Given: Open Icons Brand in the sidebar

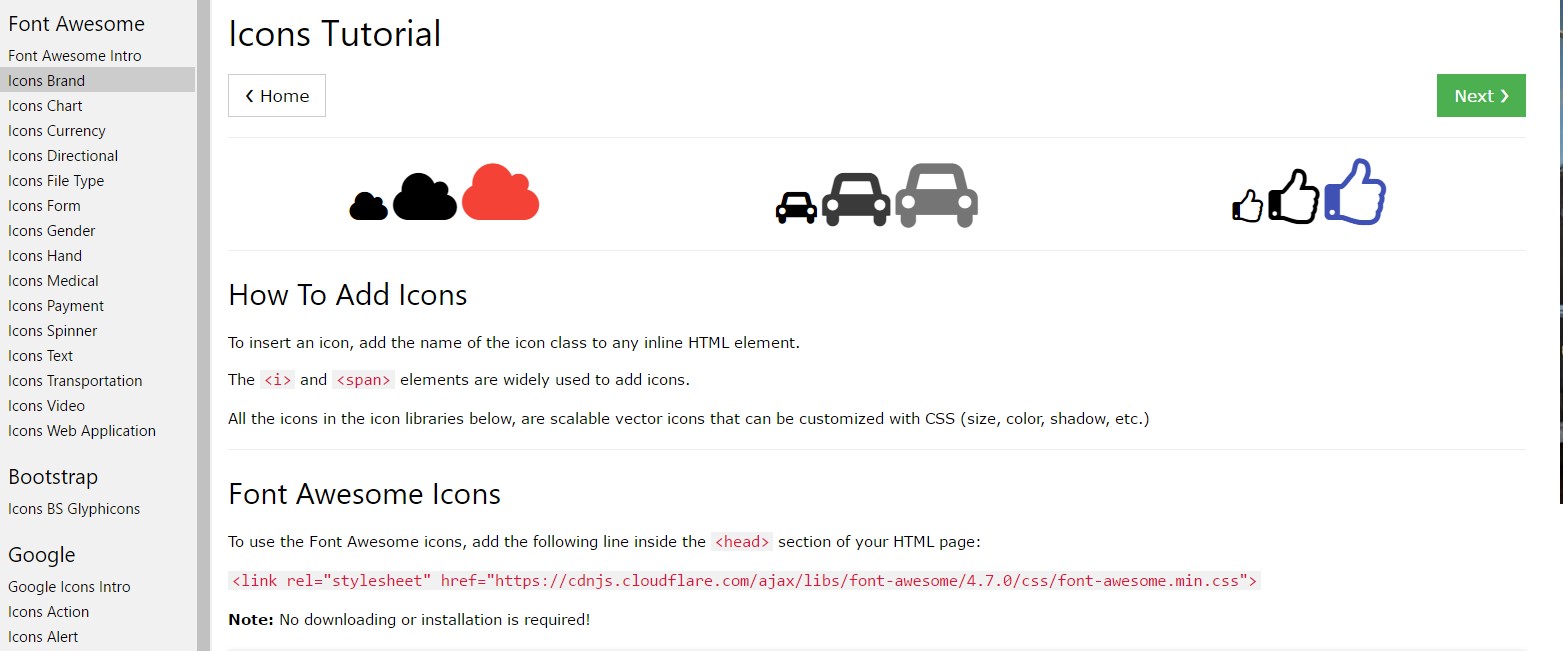Looking at the screenshot, I should pos(47,81).
